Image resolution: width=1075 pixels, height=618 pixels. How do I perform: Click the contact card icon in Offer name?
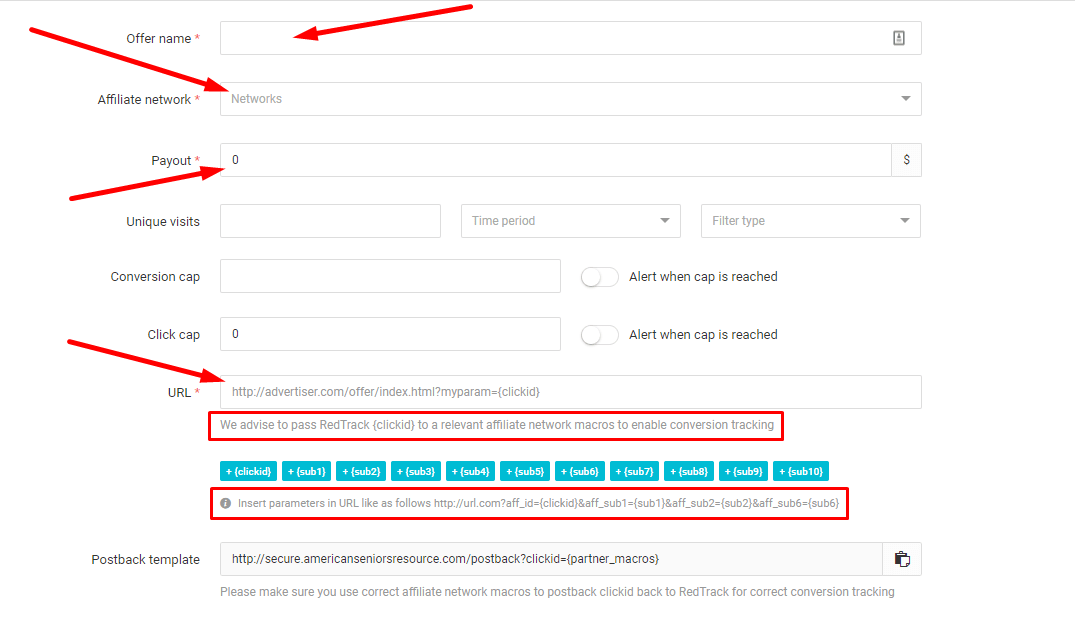click(x=898, y=38)
